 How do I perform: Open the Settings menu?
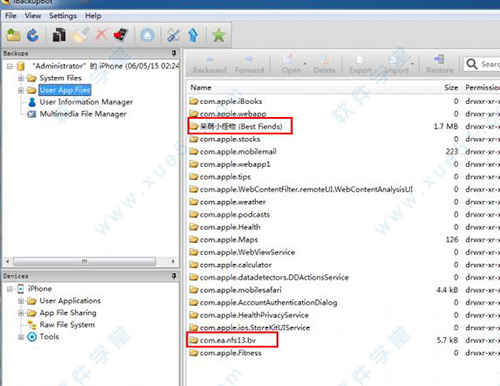[63, 16]
